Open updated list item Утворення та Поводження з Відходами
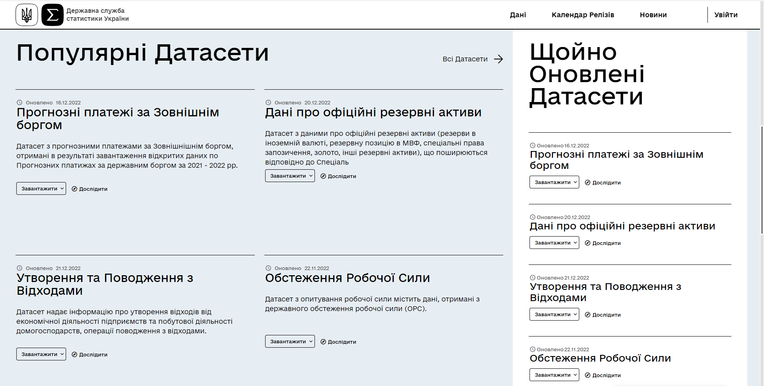The height and width of the screenshot is (386, 764). (x=605, y=292)
